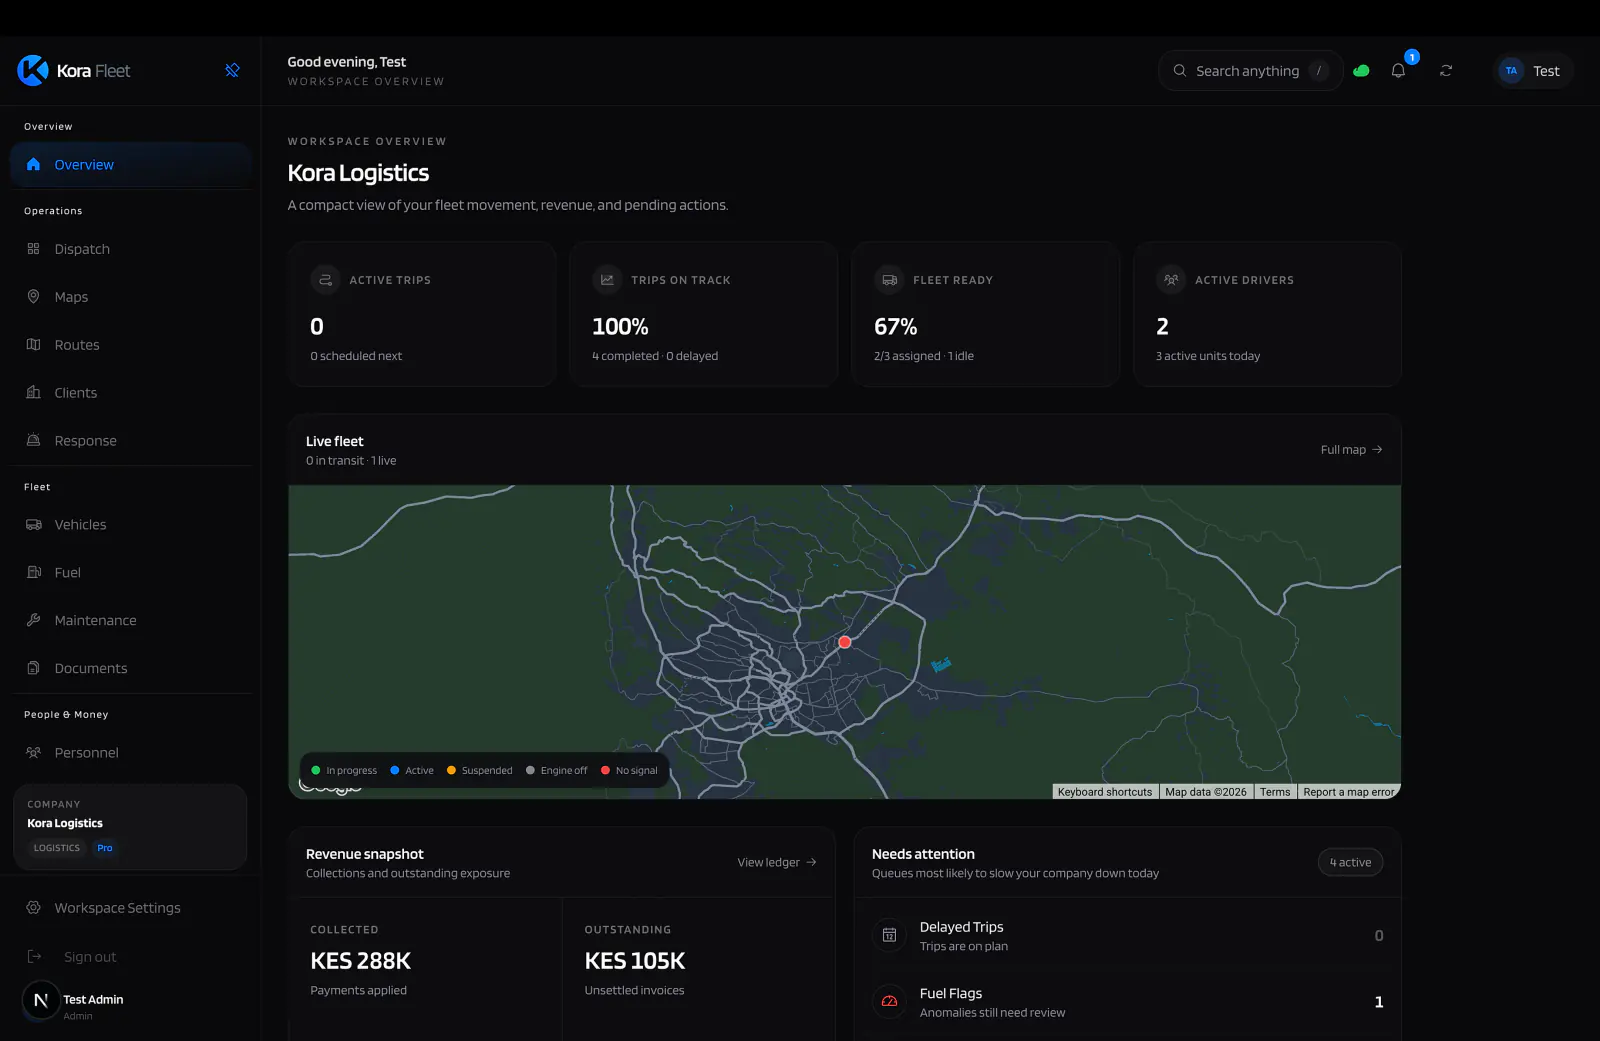This screenshot has width=1600, height=1041.
Task: Click the Dispatch grid icon
Action: click(x=33, y=249)
